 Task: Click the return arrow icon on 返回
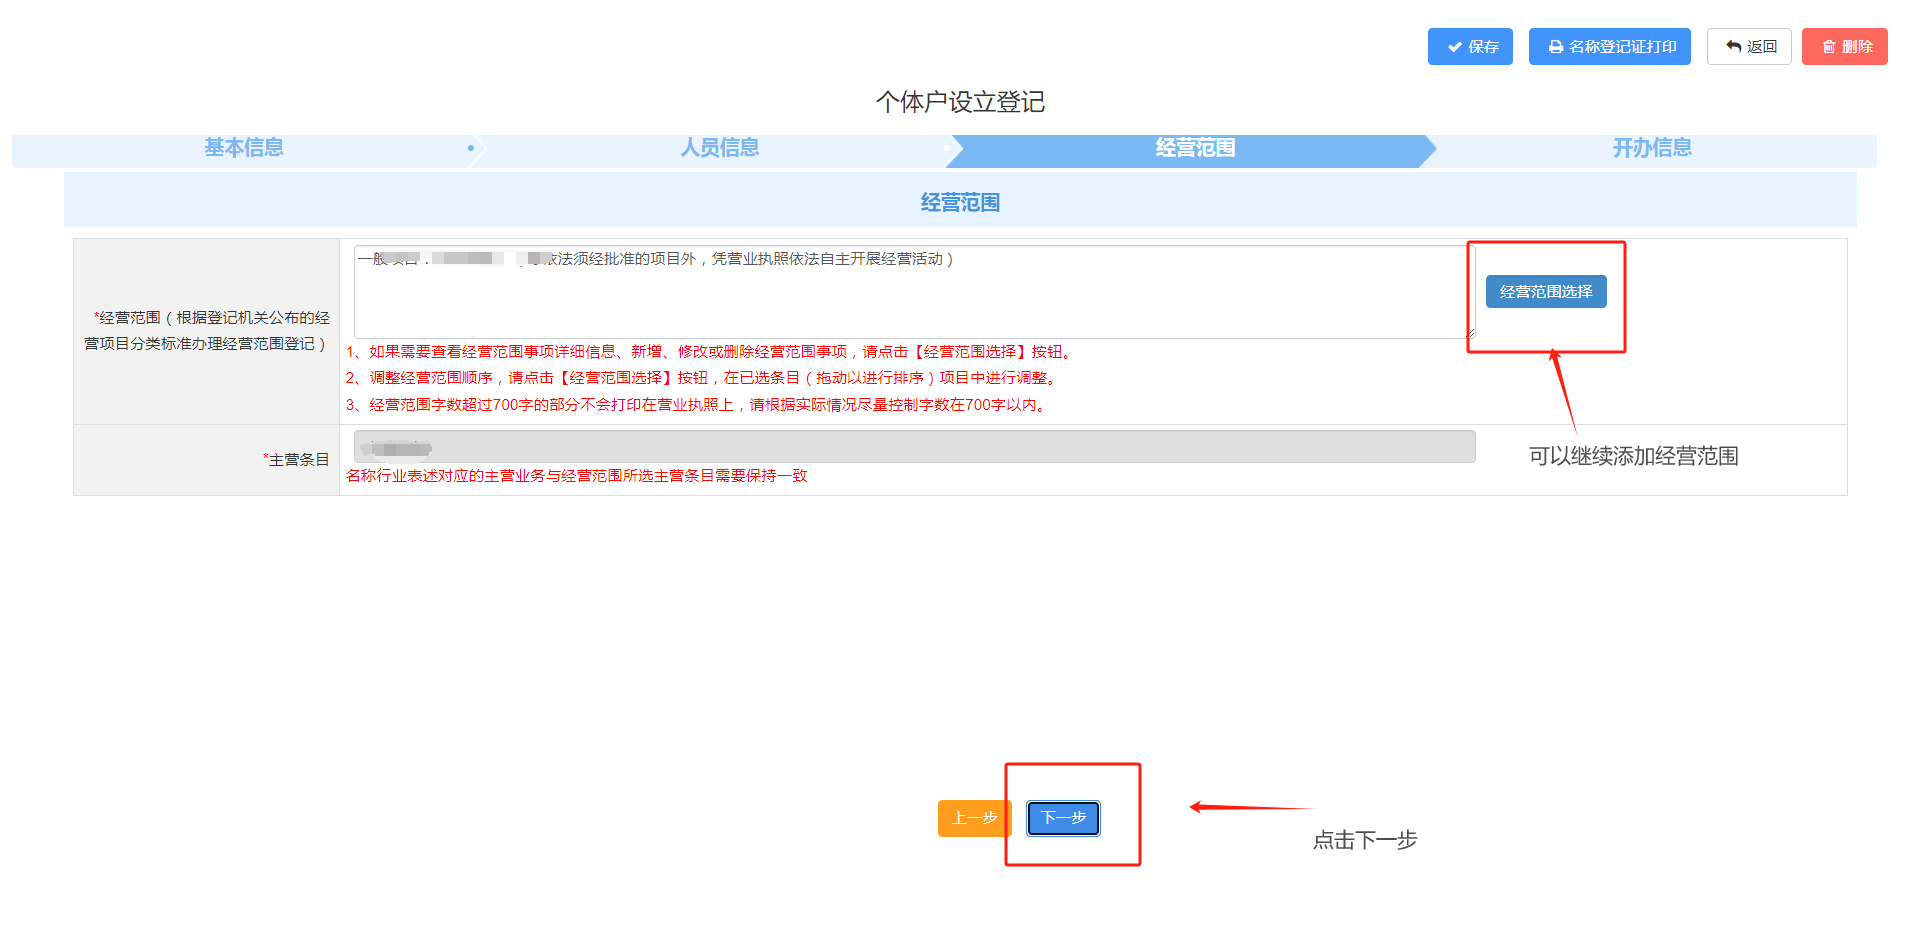pos(1733,47)
